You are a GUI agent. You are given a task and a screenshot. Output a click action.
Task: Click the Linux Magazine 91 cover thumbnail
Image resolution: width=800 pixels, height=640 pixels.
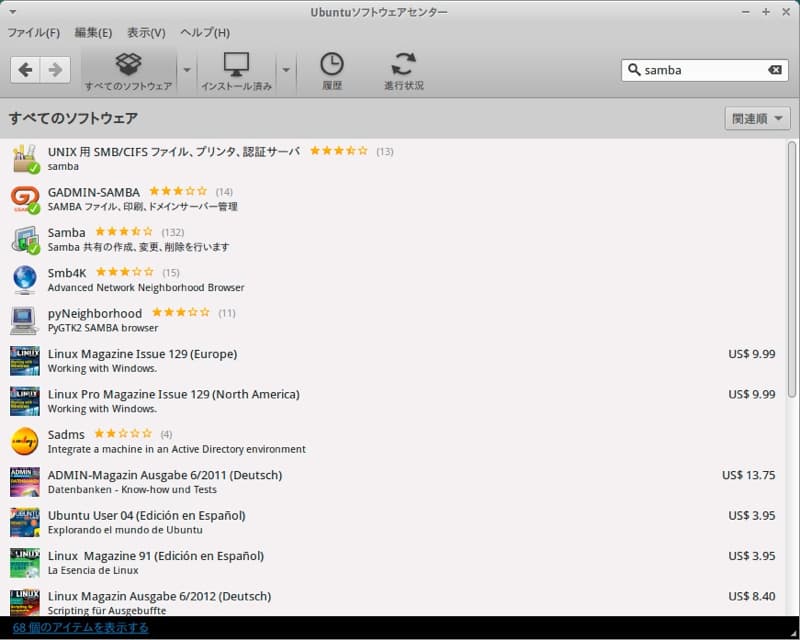click(25, 562)
